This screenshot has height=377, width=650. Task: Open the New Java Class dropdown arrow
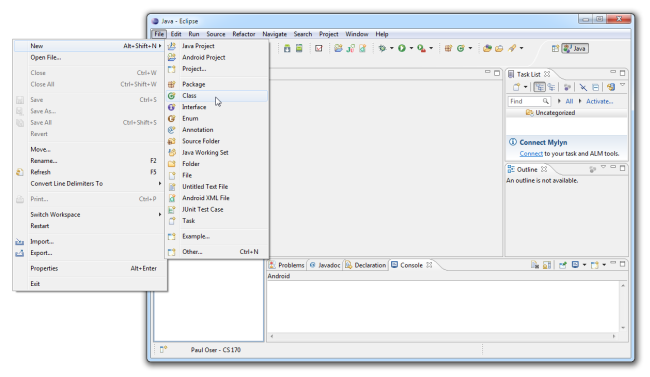[470, 48]
